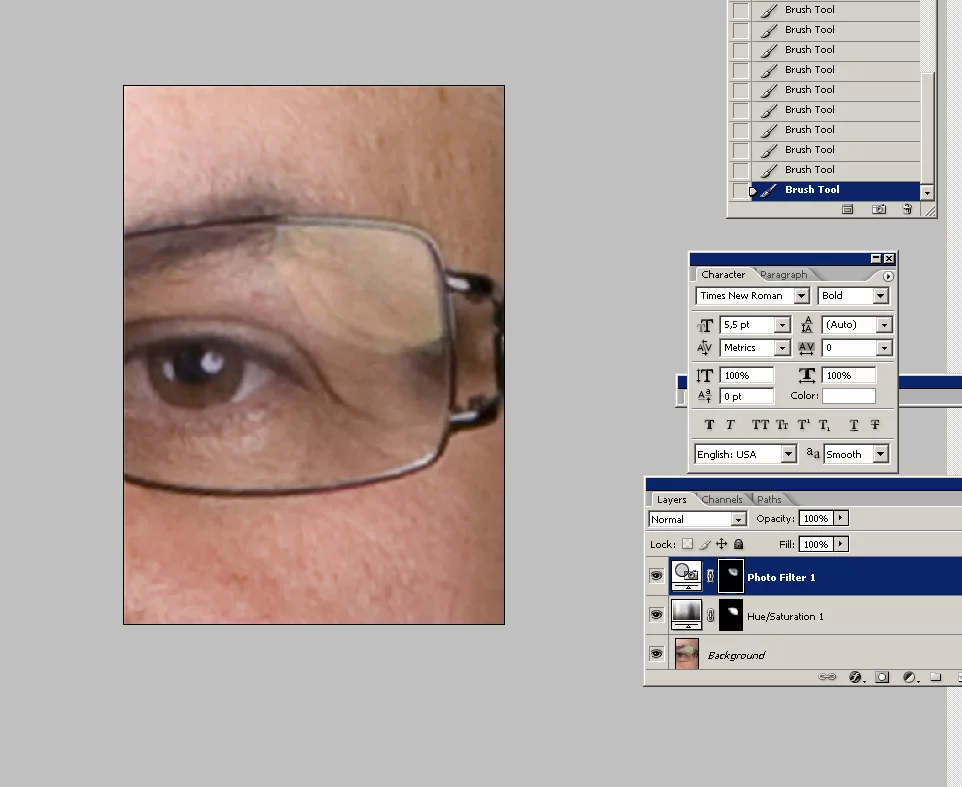
Task: Click the text Color swatch
Action: (x=848, y=396)
